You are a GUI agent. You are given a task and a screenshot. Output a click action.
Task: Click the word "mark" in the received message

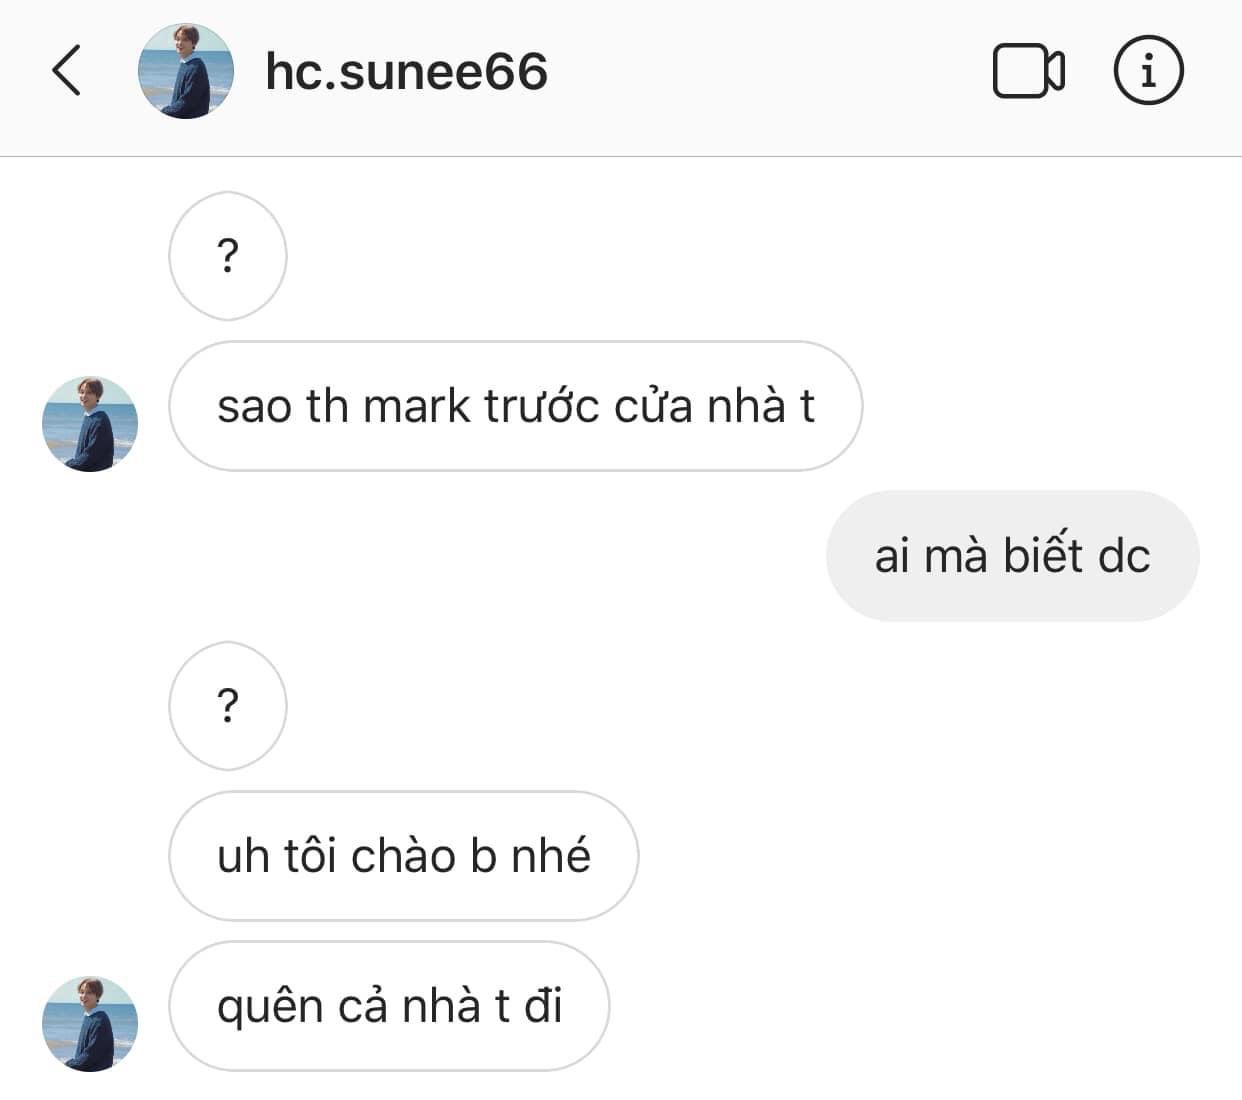click(x=416, y=406)
